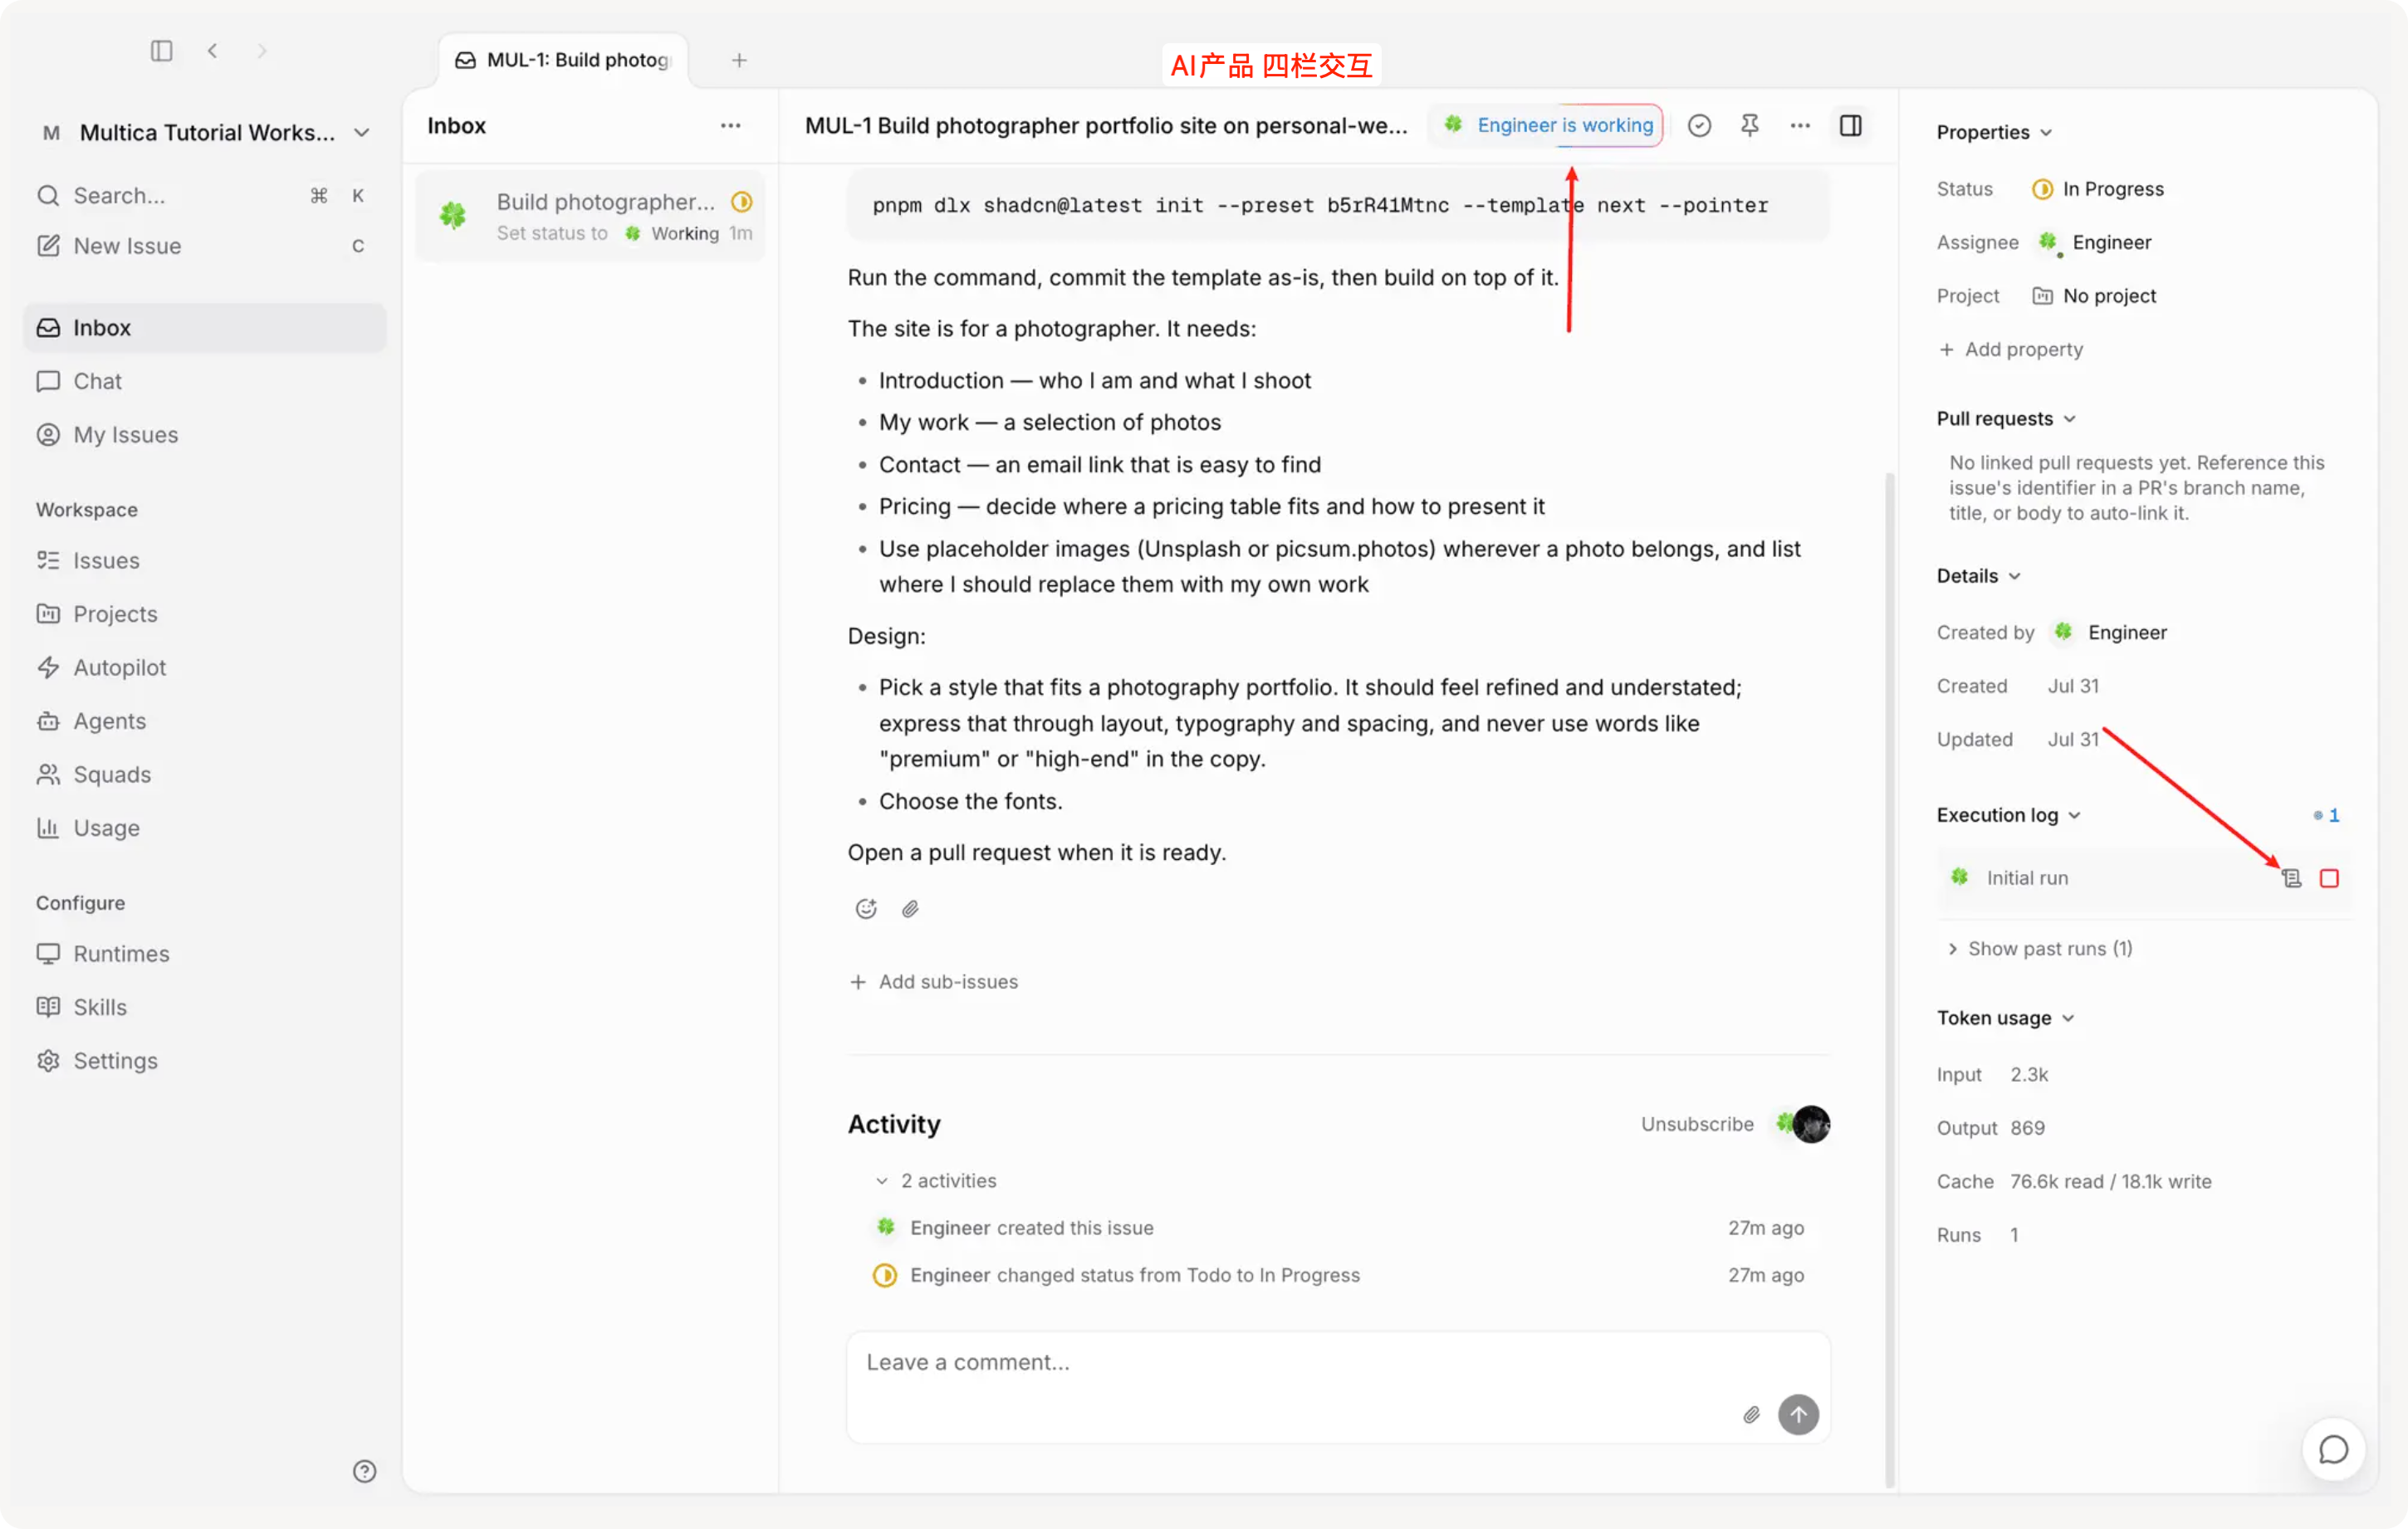
Task: Open Skills under Configure
Action: click(205, 1007)
